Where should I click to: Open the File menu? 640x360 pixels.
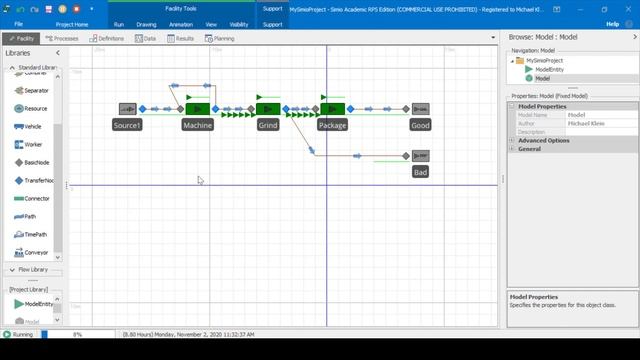(x=18, y=24)
